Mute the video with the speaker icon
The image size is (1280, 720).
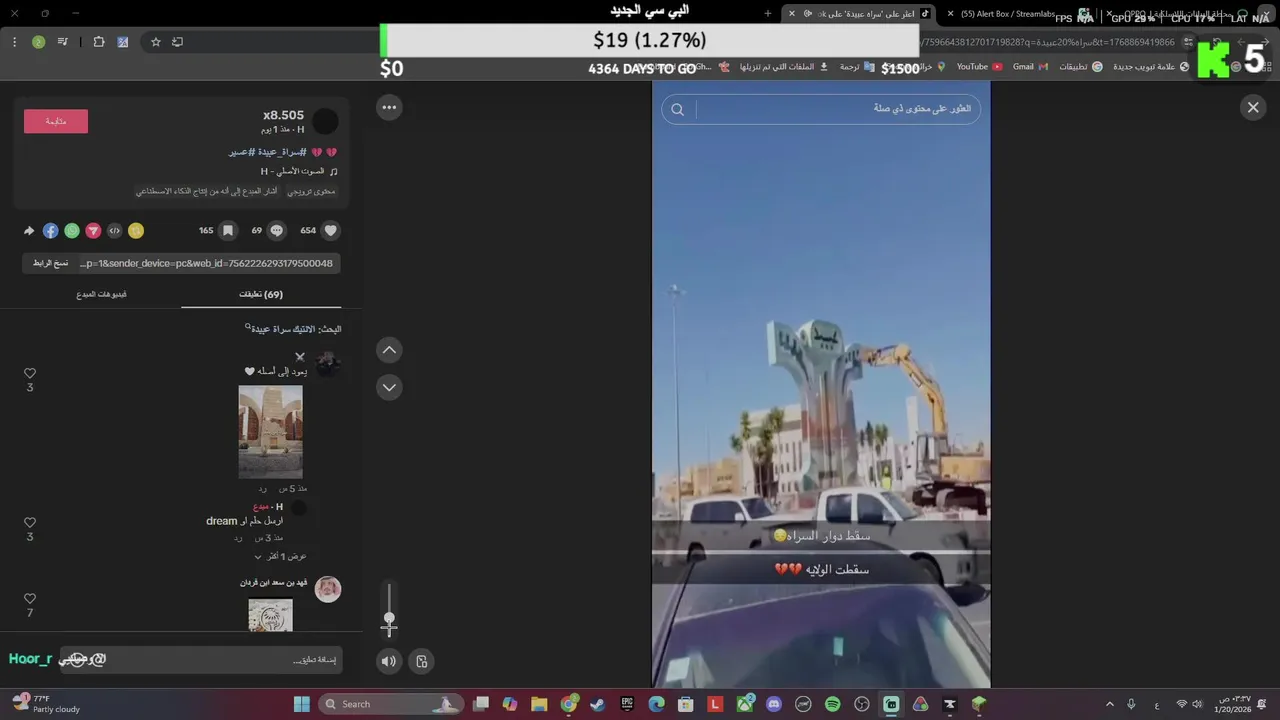pyautogui.click(x=389, y=661)
